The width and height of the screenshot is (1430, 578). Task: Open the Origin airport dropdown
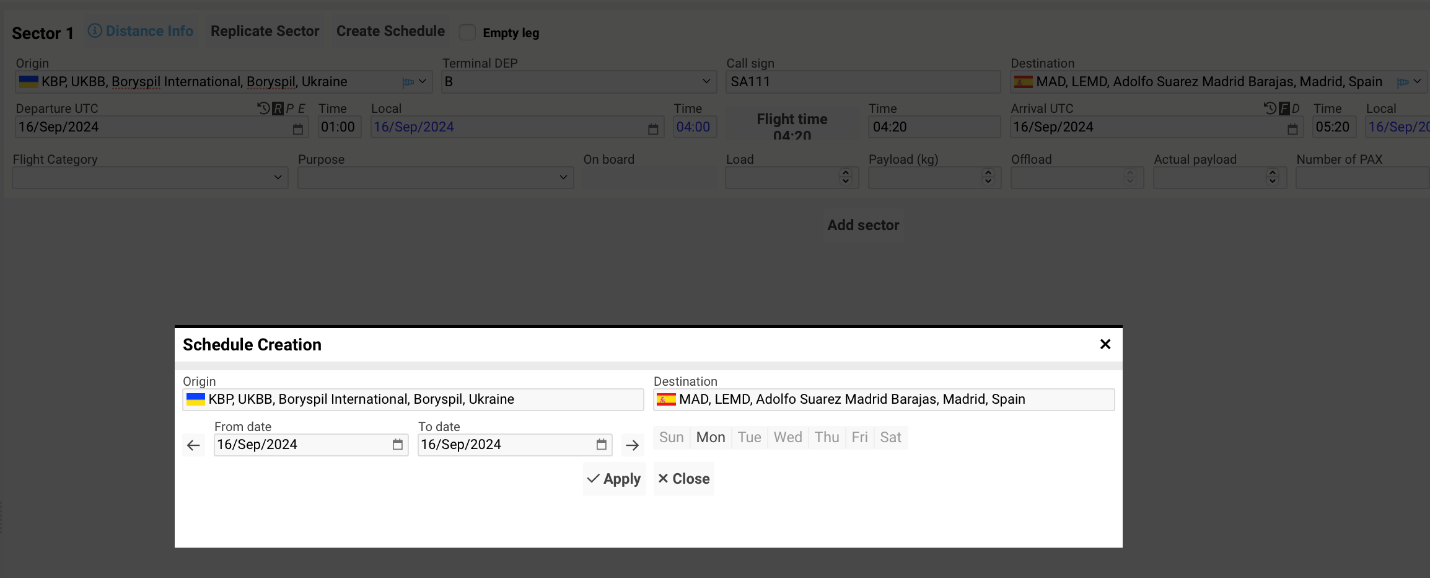[x=422, y=81]
